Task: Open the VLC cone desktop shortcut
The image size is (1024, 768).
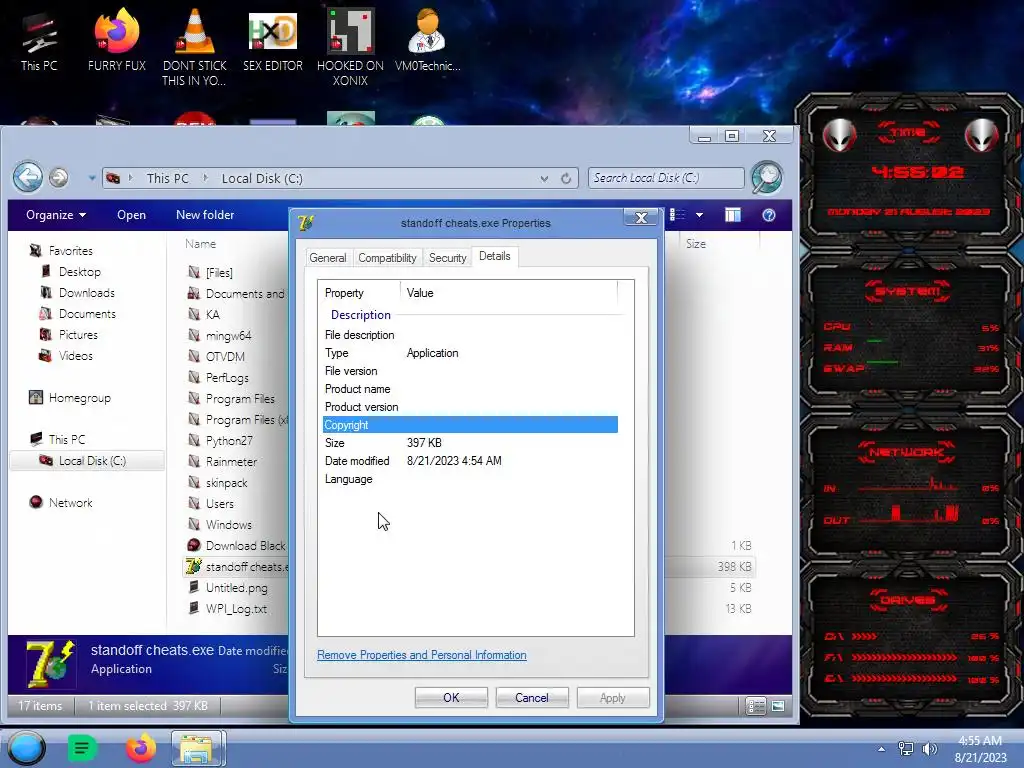Action: coord(194,46)
